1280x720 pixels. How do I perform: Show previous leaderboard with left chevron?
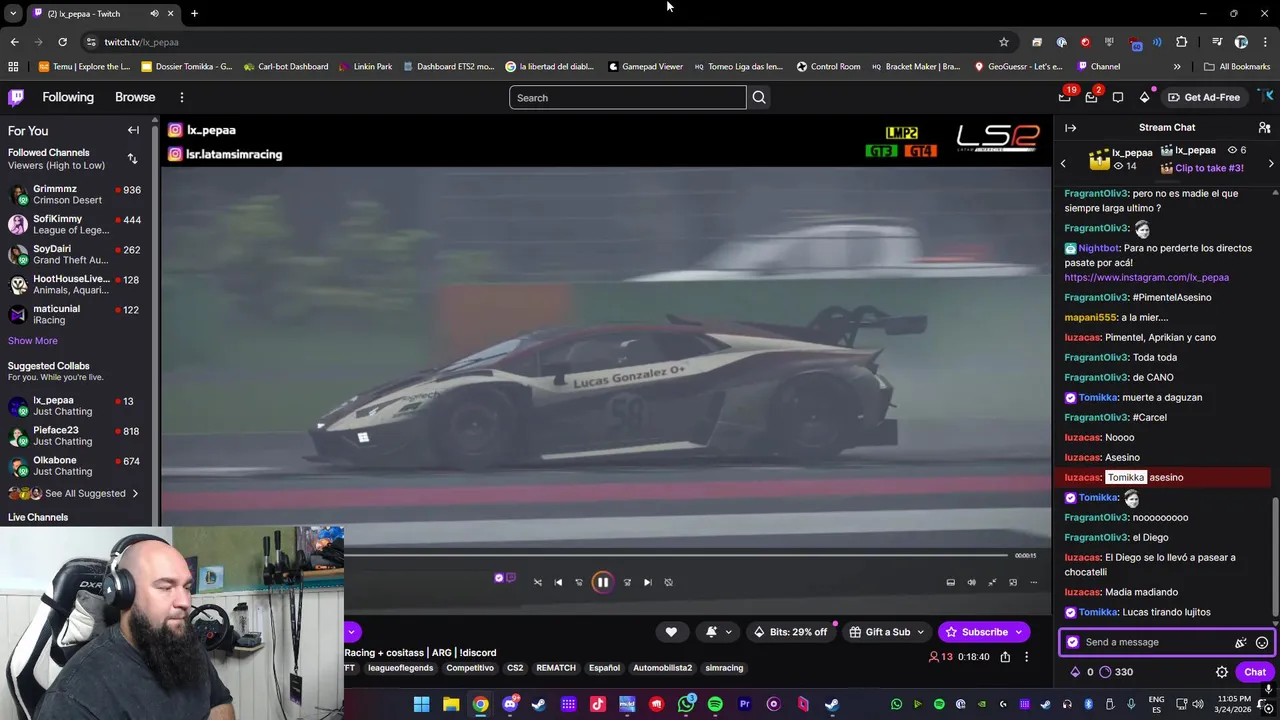click(x=1063, y=163)
